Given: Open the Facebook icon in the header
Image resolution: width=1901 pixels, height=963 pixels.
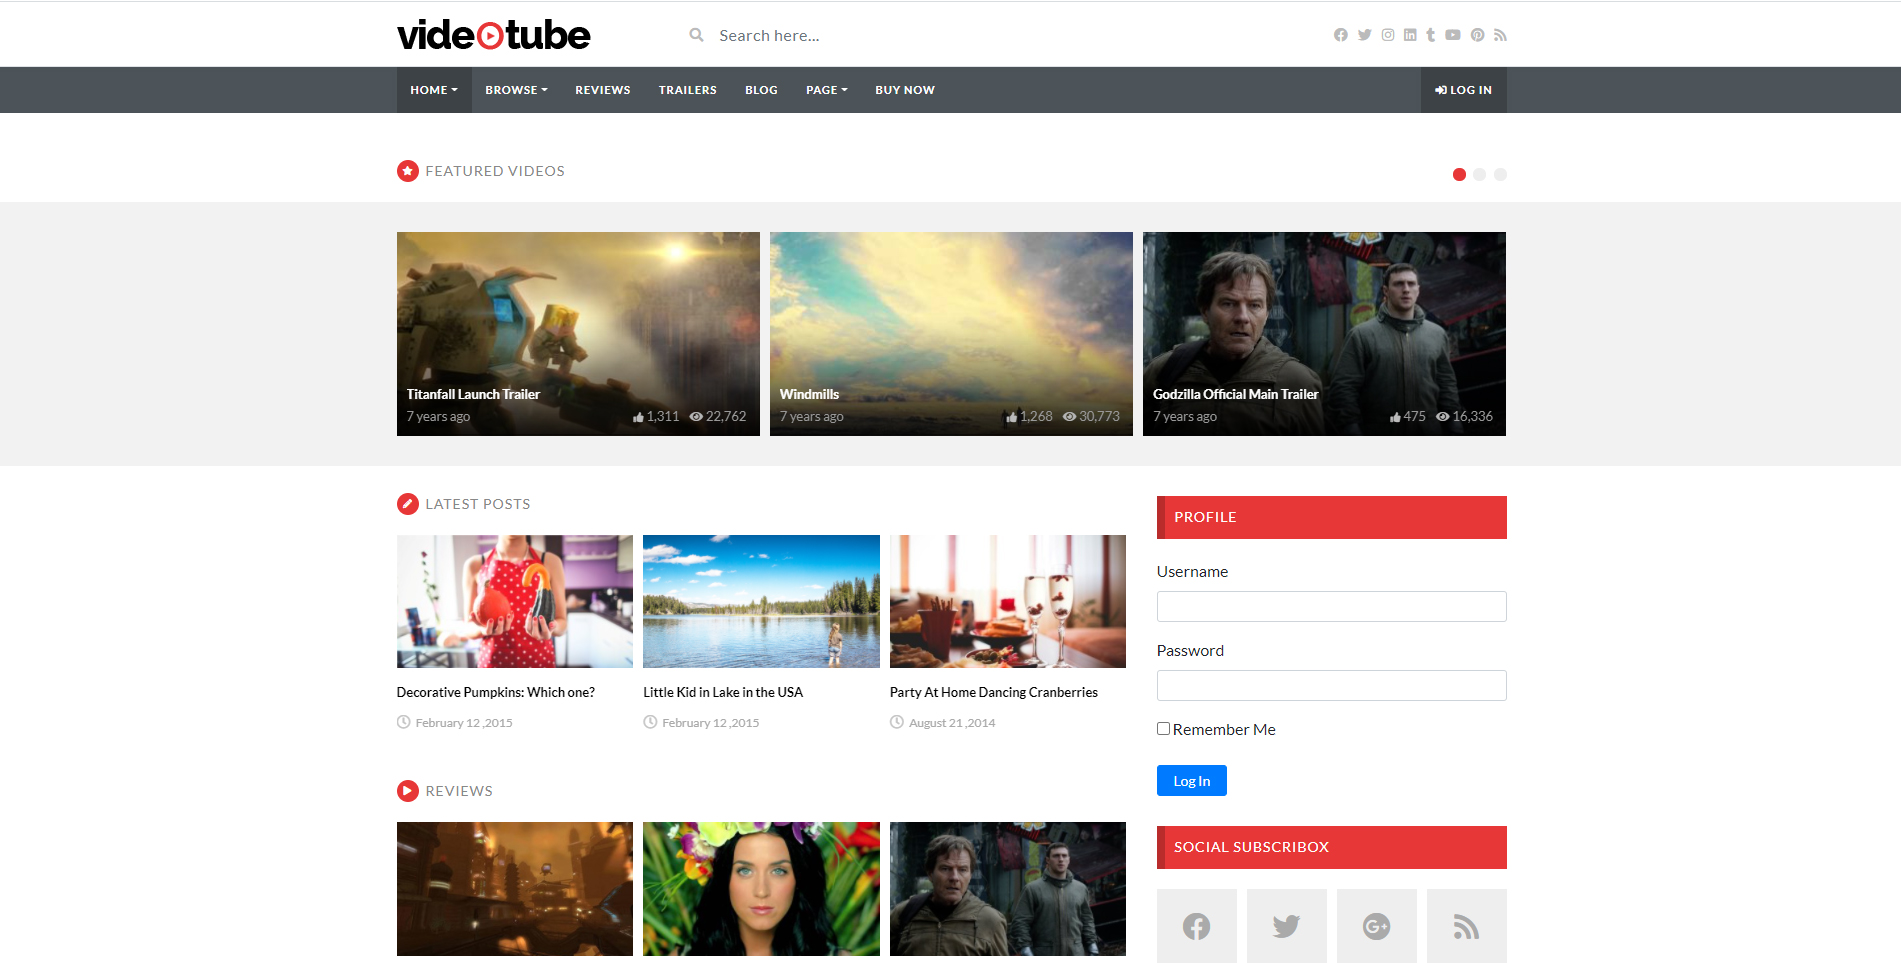Looking at the screenshot, I should coord(1340,35).
